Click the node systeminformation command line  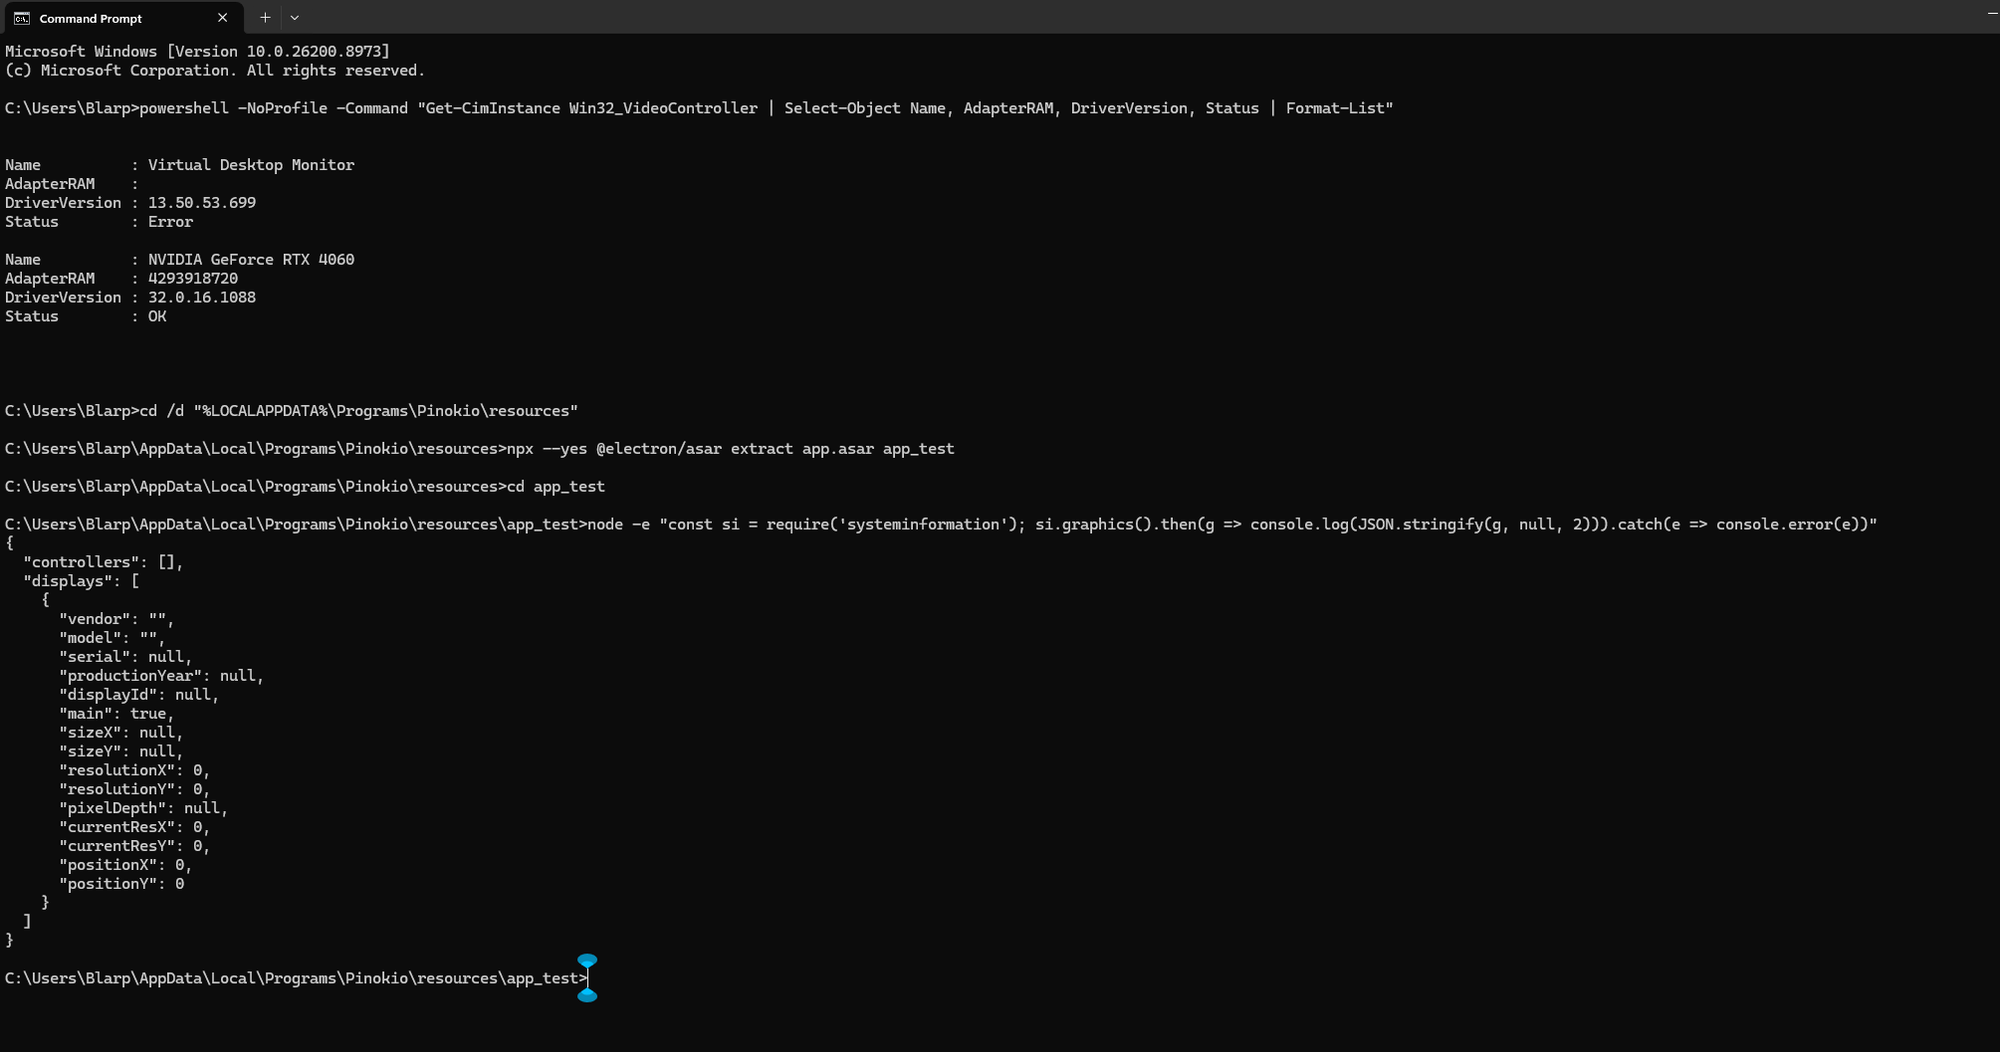coord(941,525)
